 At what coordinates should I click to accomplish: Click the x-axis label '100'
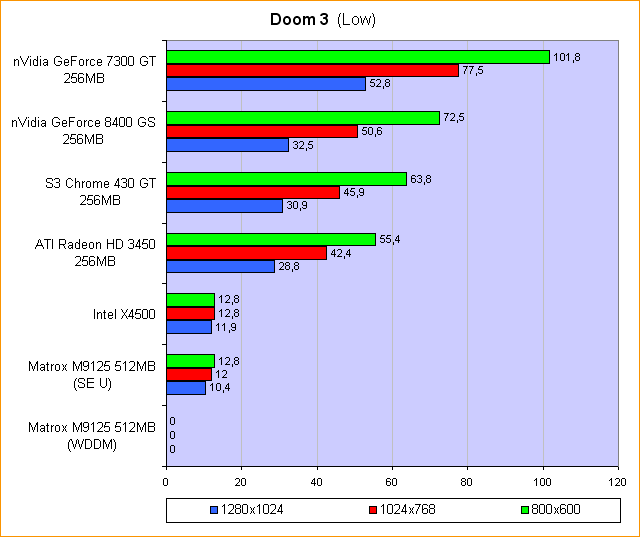[x=542, y=482]
